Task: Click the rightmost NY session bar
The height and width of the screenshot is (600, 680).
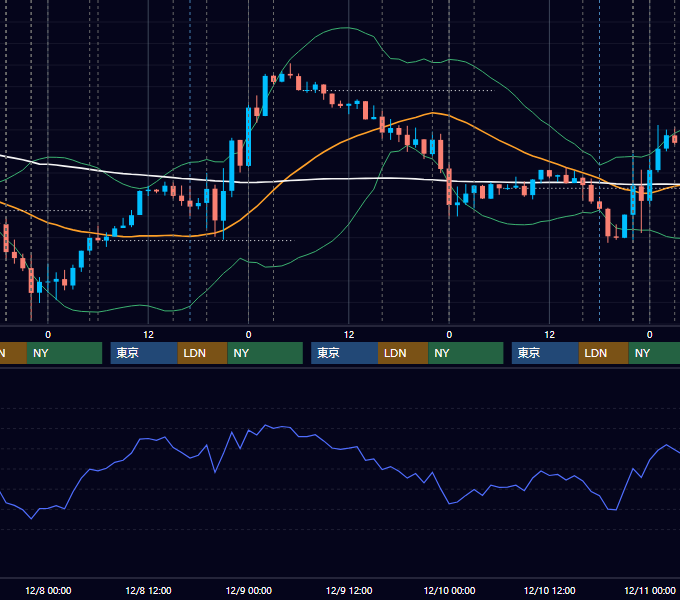Action: click(654, 353)
